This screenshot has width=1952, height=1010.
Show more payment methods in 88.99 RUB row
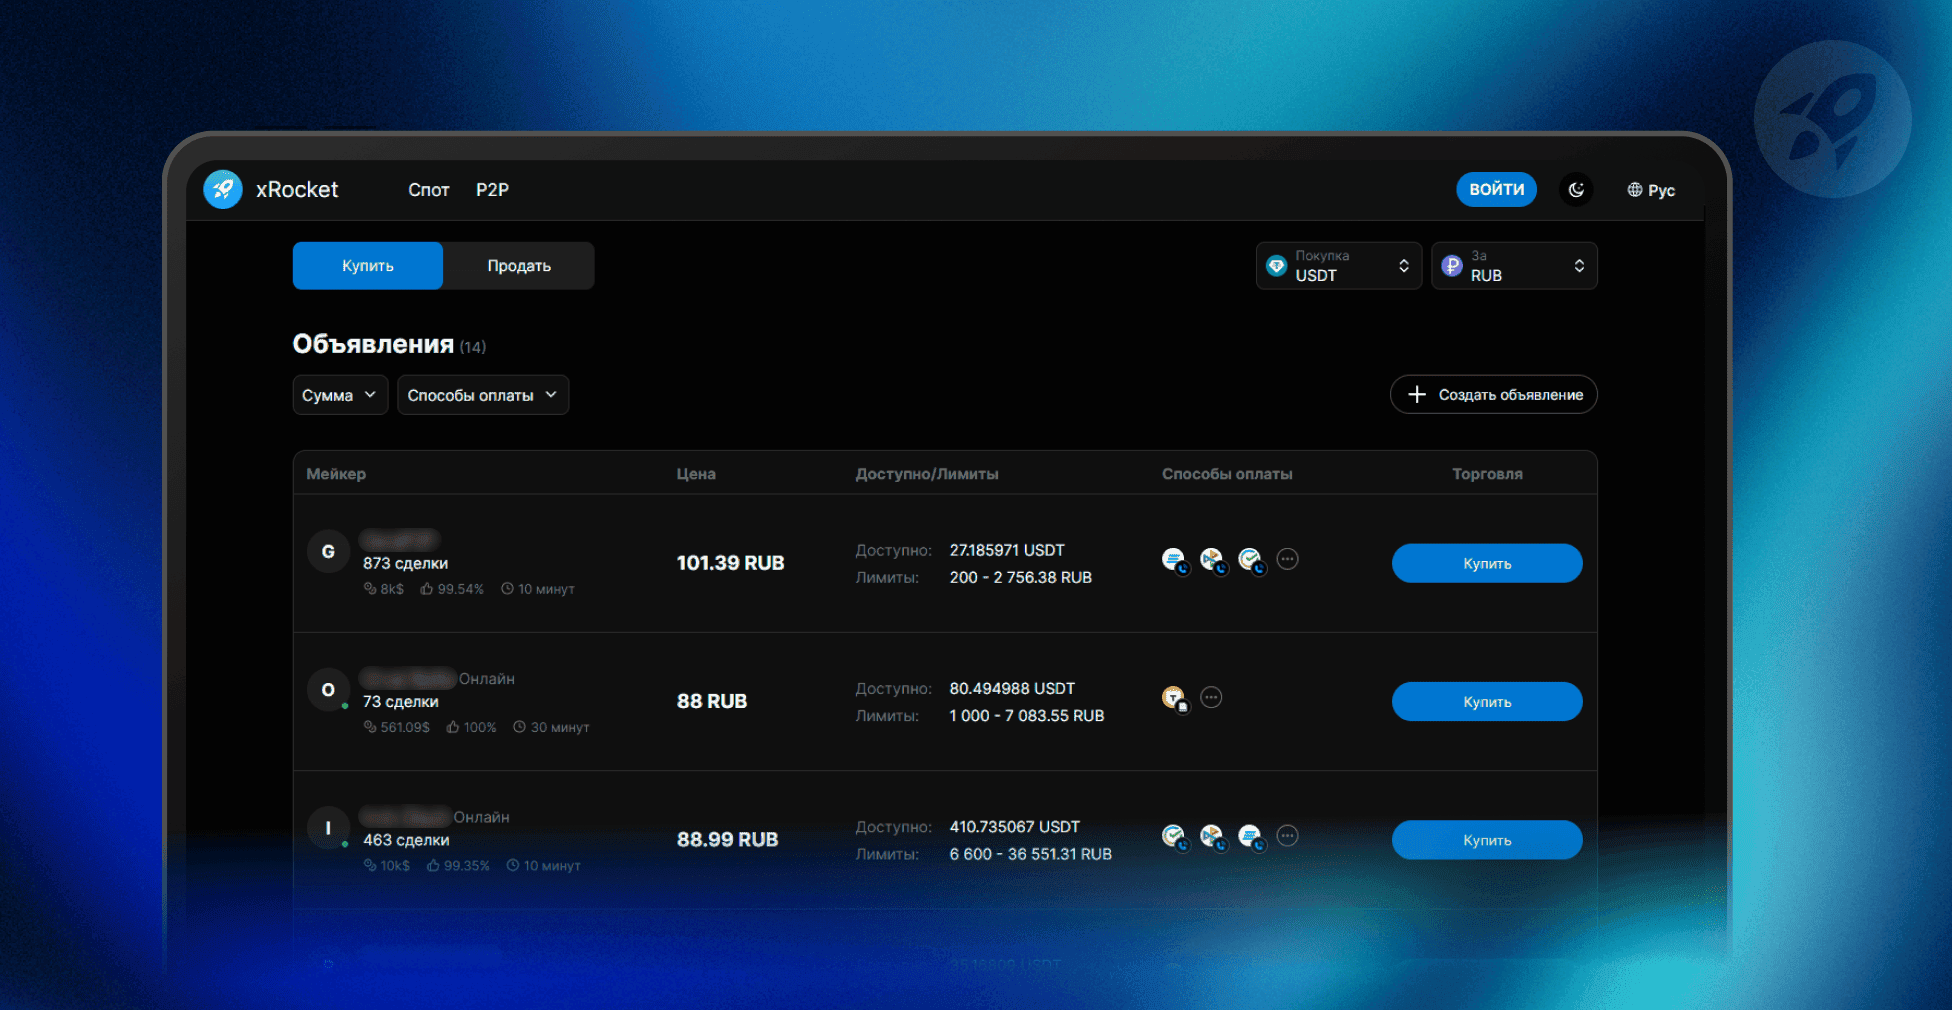click(x=1288, y=835)
